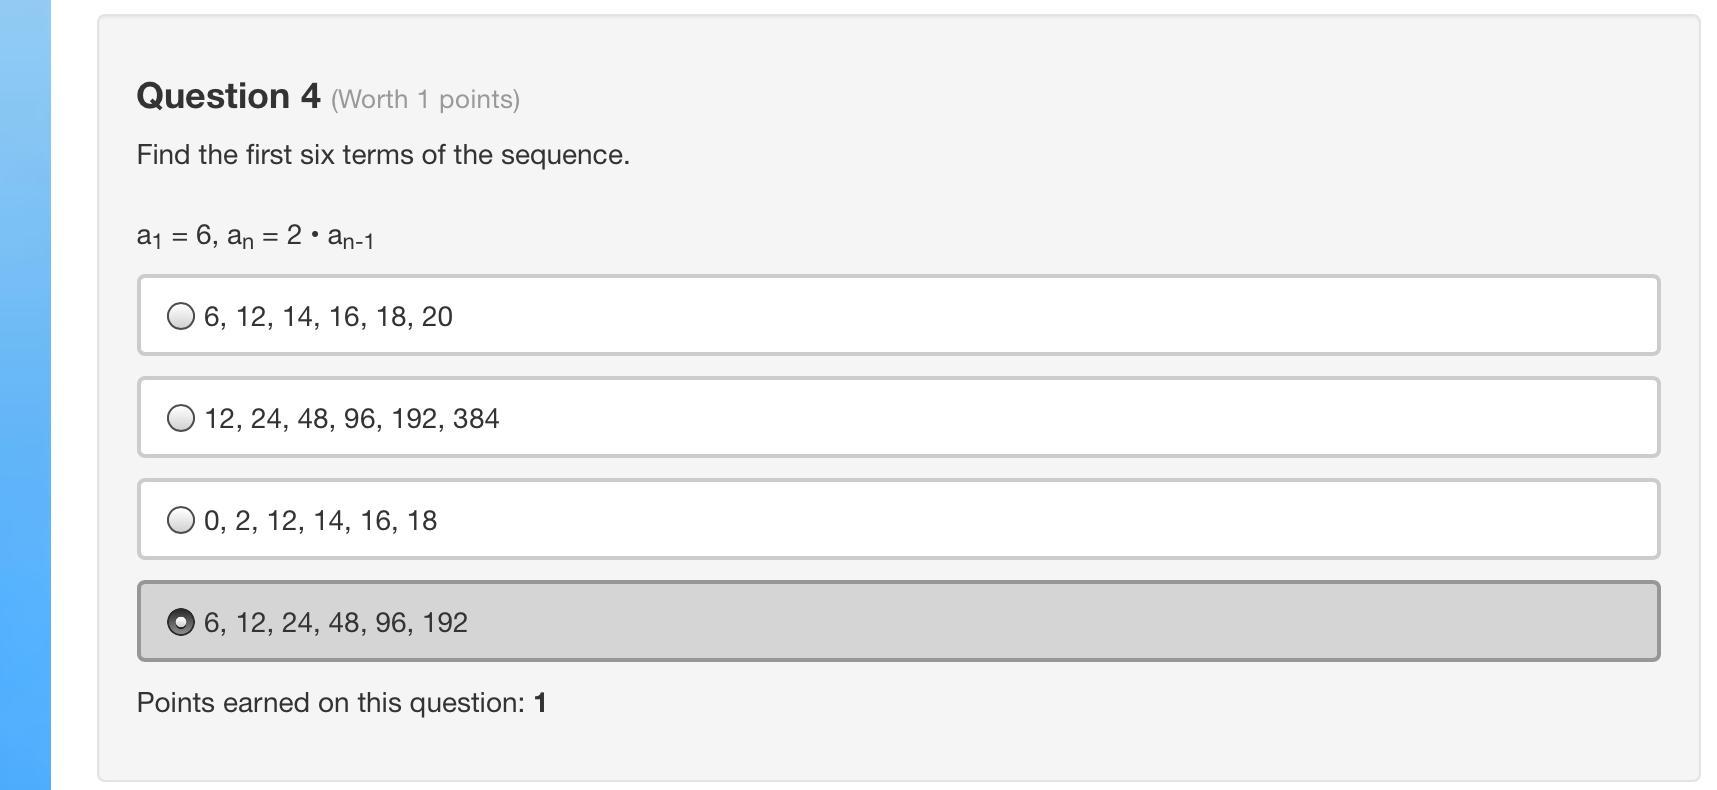Click the answer text '12, 24, 48, 96, 192, 384'
Image resolution: width=1717 pixels, height=790 pixels.
point(351,419)
